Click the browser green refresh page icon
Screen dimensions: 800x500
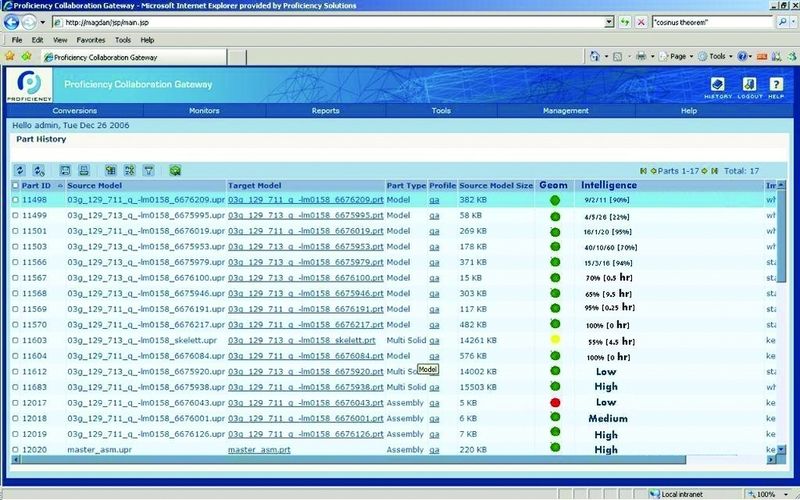coord(624,22)
